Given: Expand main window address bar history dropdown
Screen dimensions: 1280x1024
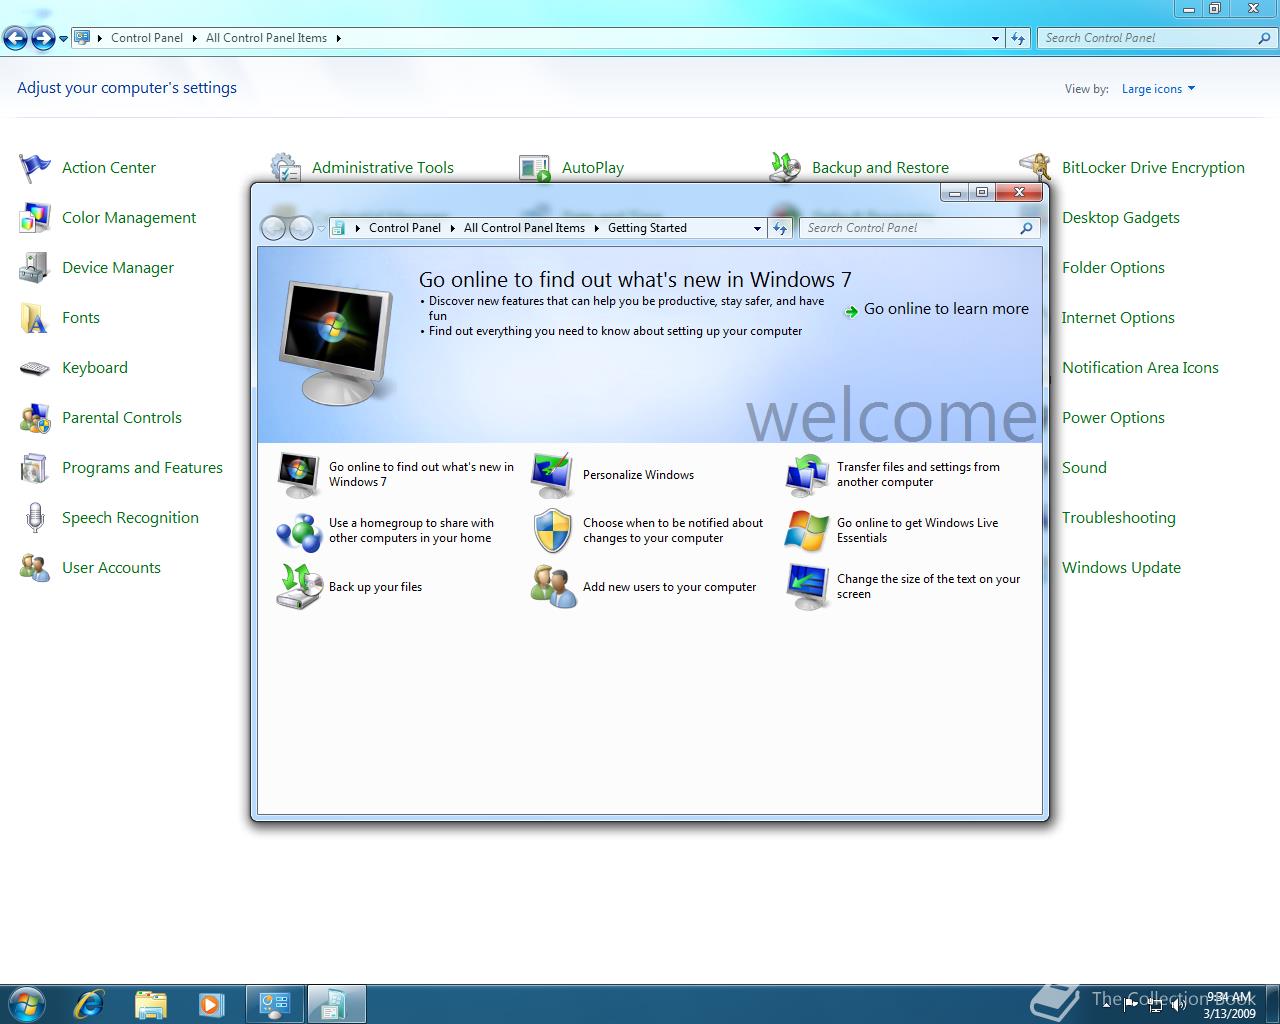Looking at the screenshot, I should click(x=995, y=38).
